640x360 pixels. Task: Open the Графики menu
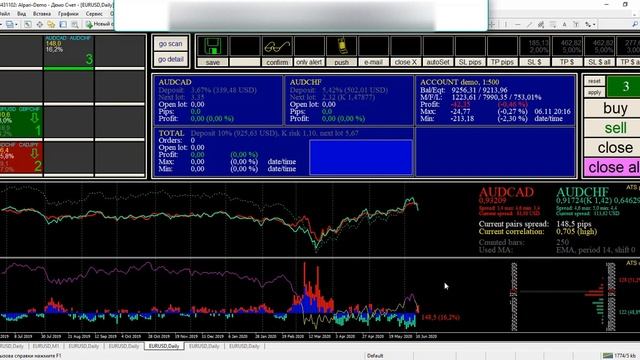point(68,14)
